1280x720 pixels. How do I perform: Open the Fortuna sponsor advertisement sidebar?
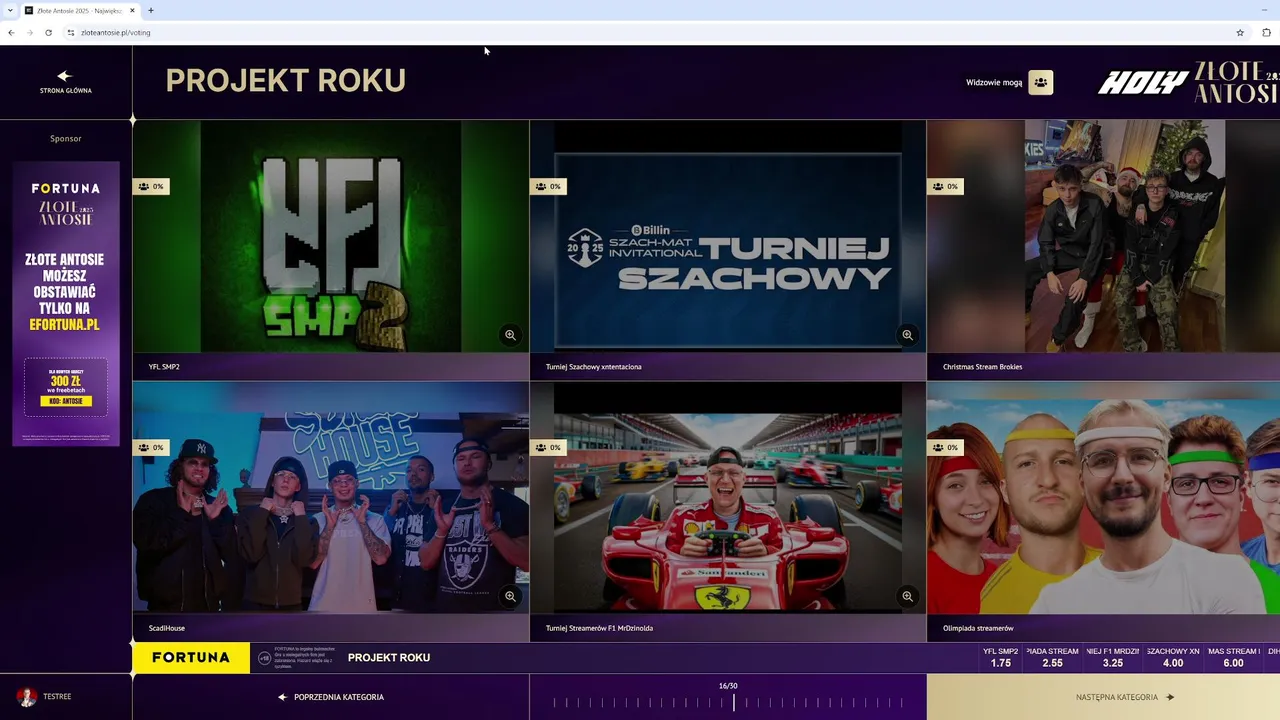click(66, 303)
